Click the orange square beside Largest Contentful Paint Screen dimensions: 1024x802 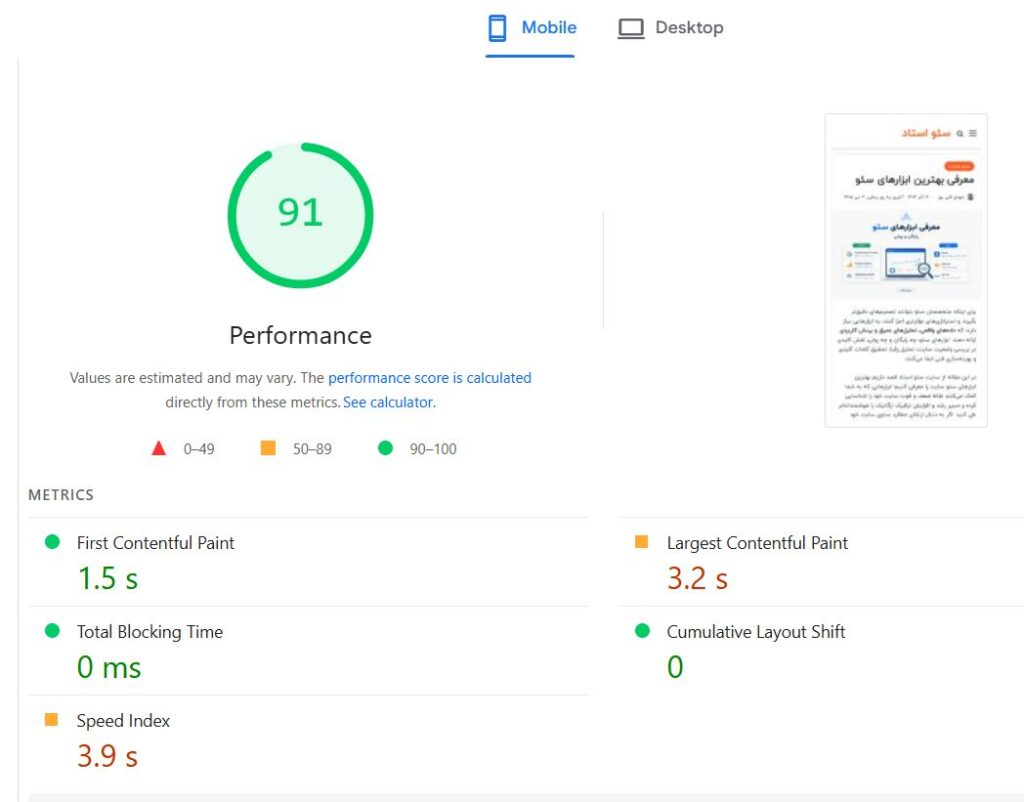tap(641, 541)
